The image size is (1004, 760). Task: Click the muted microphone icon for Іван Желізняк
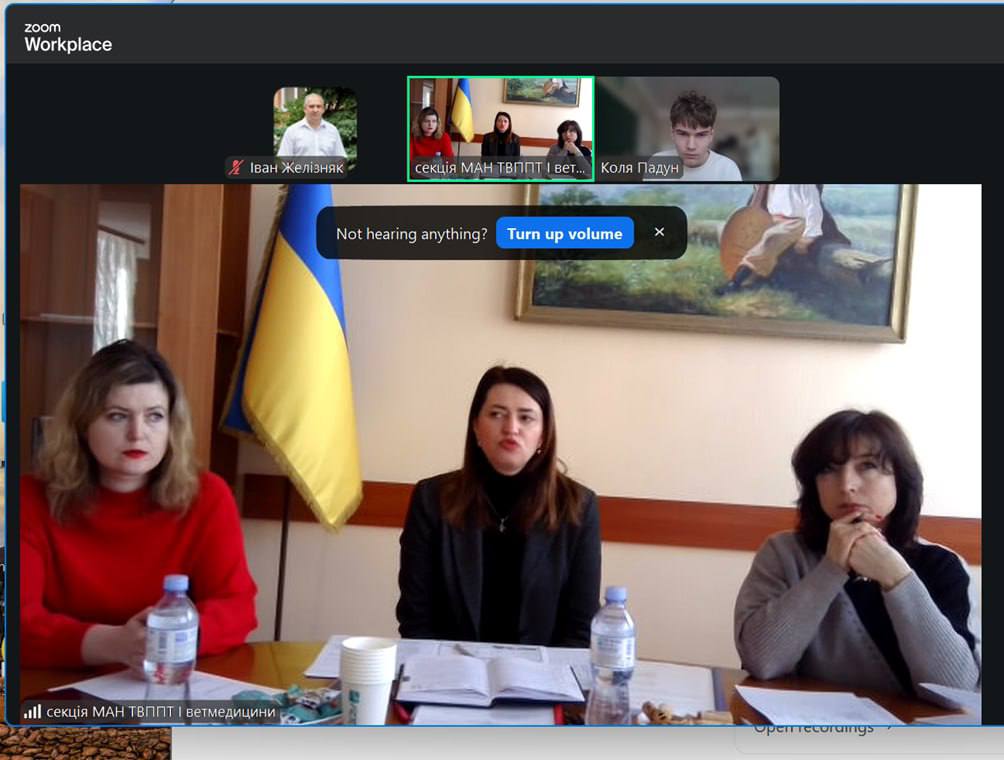237,168
